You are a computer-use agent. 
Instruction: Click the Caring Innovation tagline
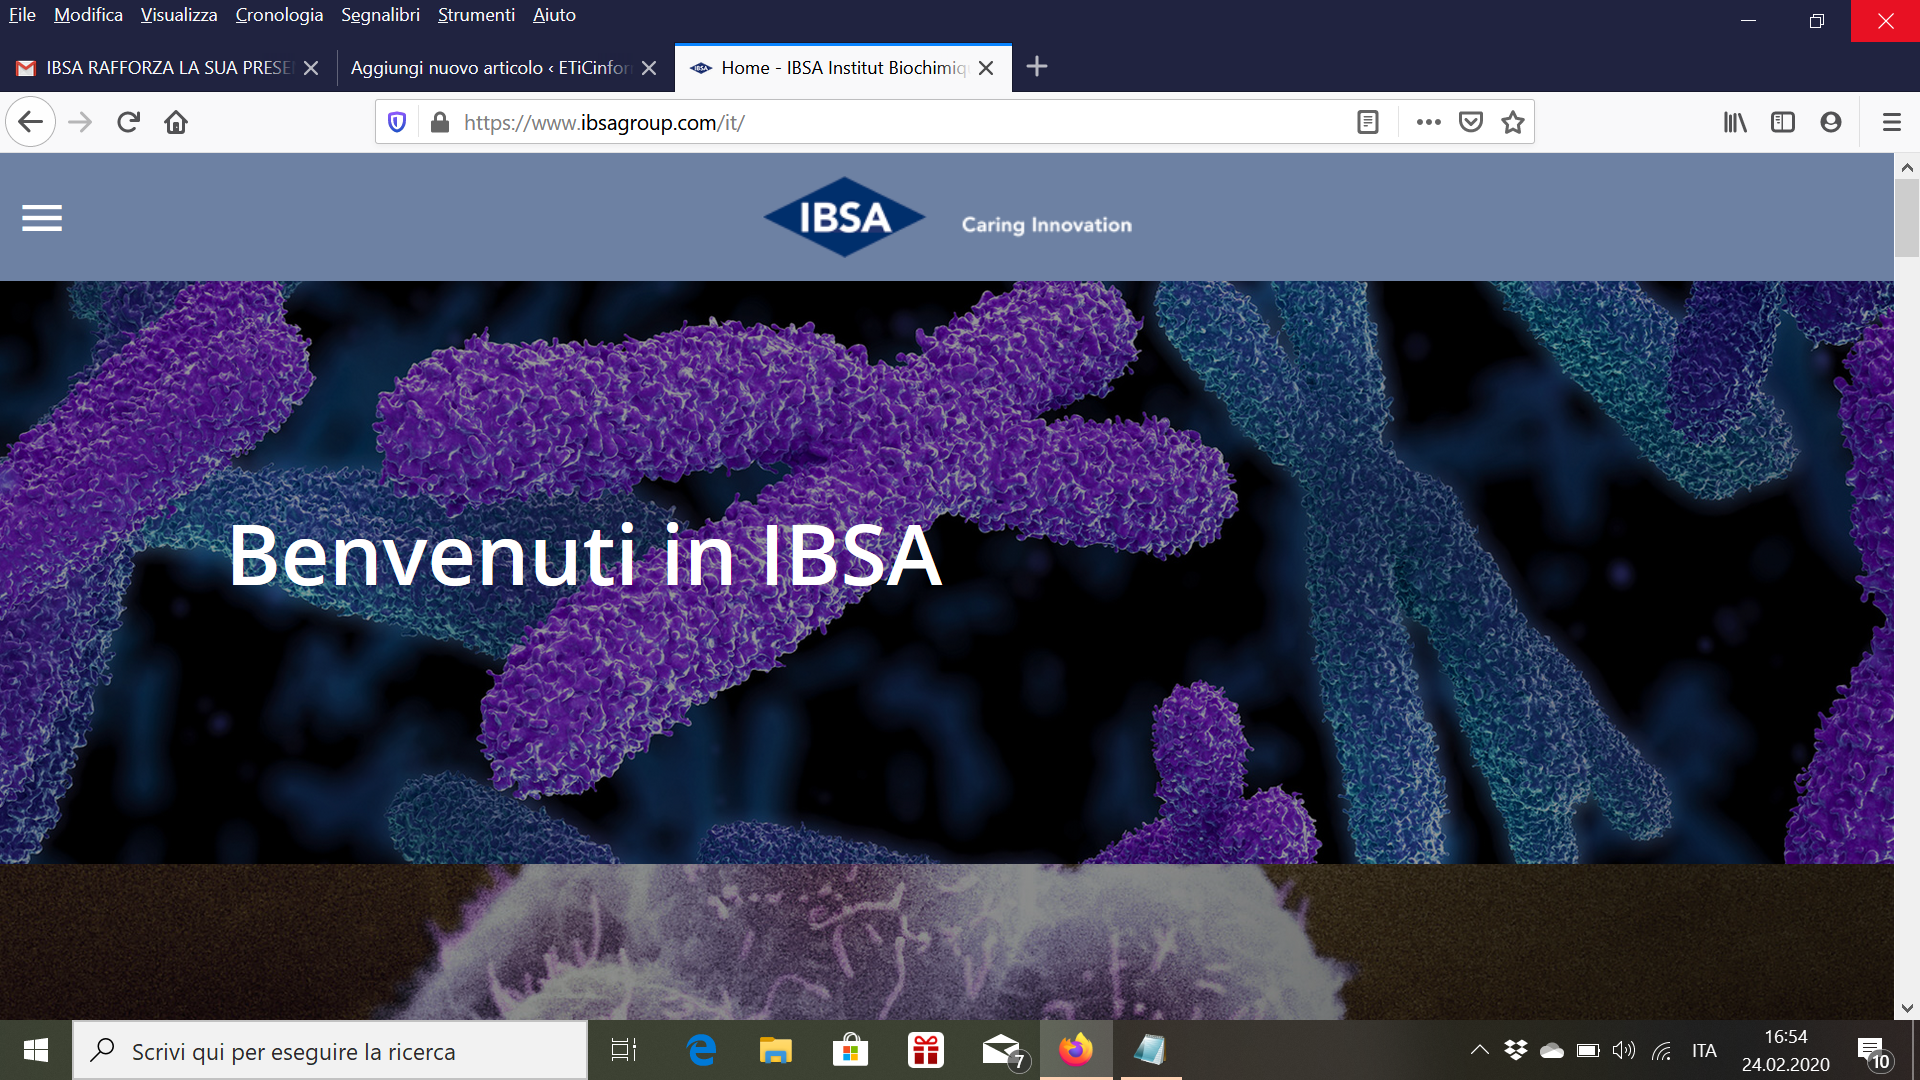pyautogui.click(x=1046, y=225)
